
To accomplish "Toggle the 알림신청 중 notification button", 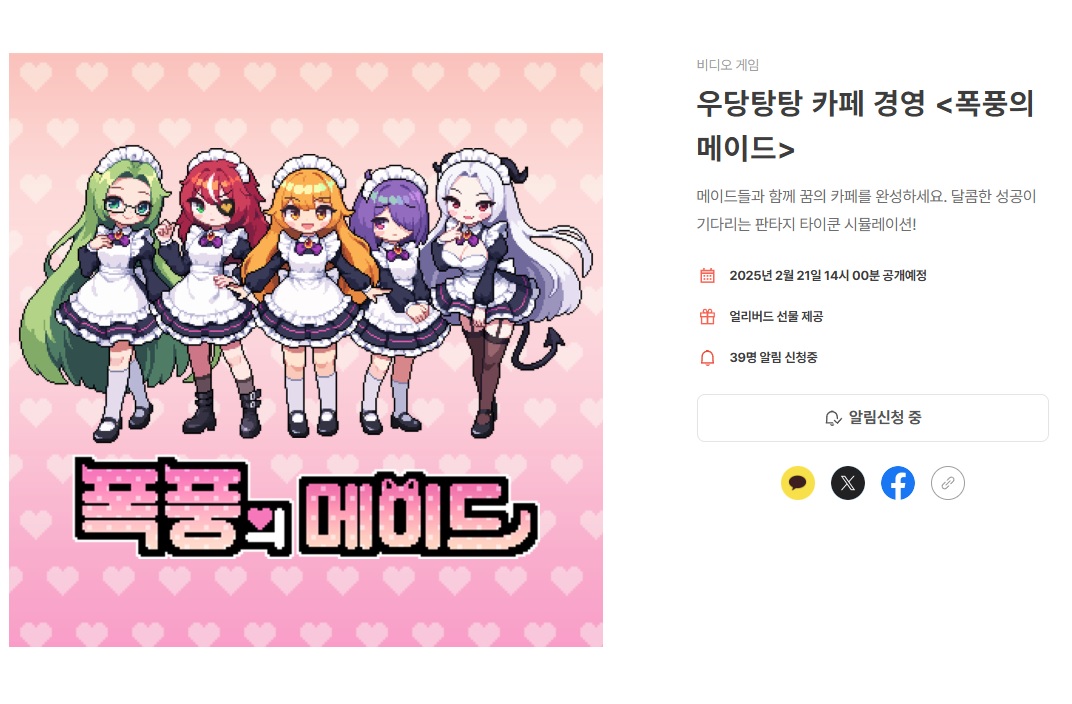I will tap(872, 418).
